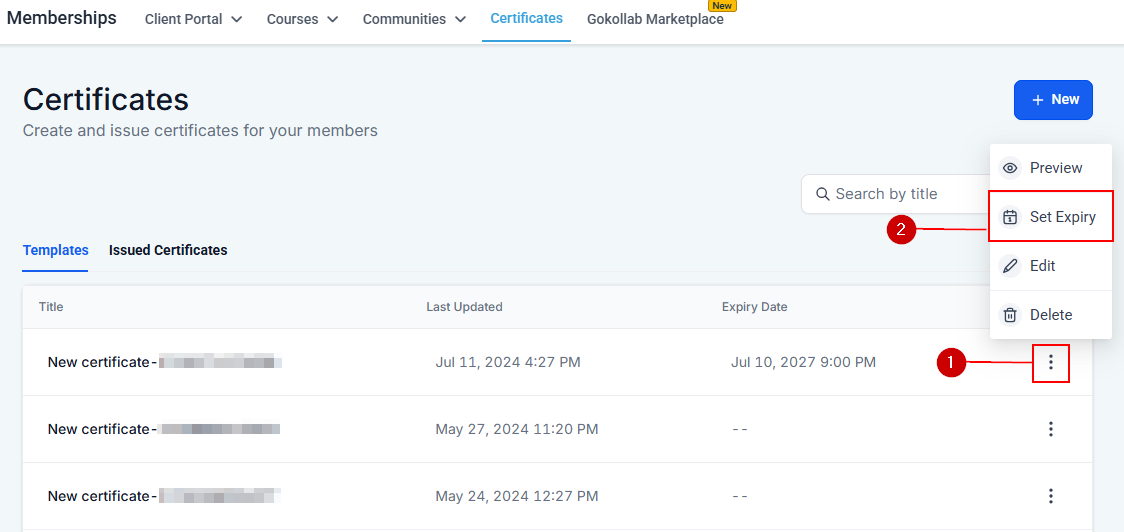Click the Expiry Date column header
Viewport: 1124px width, 532px height.
coord(754,307)
